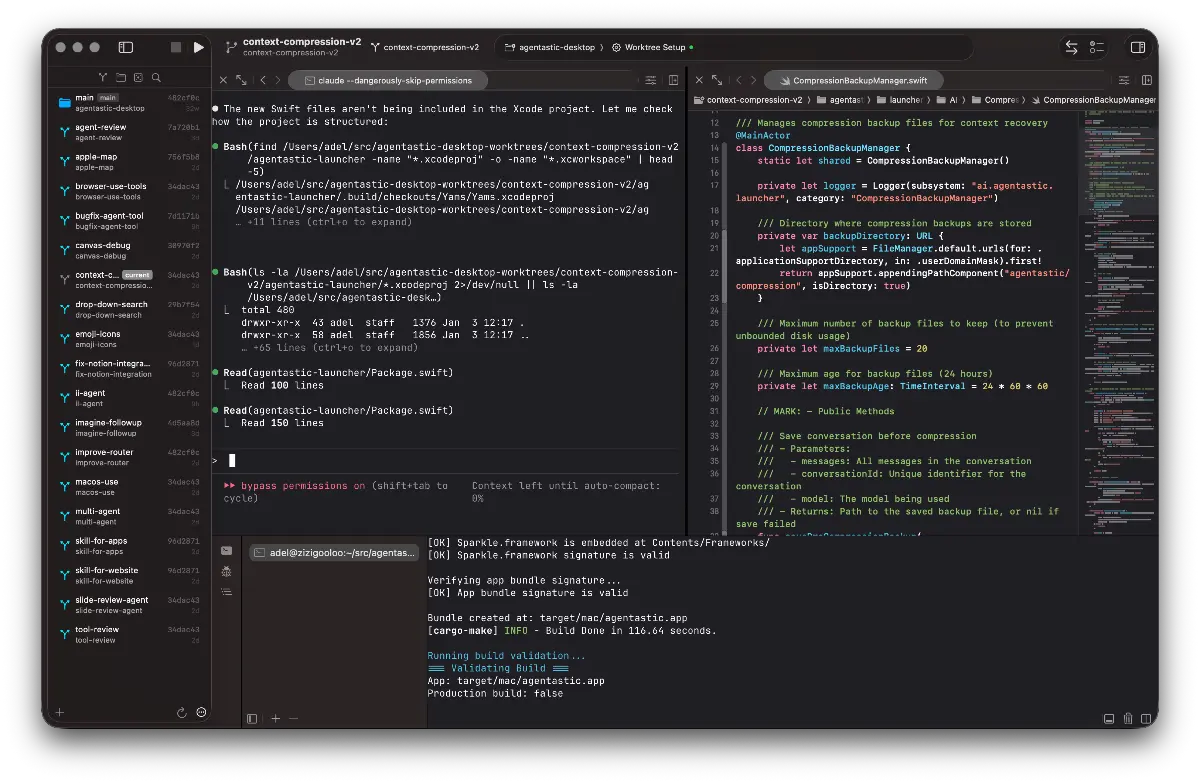Click the Run play button in the titlebar
1200x783 pixels.
coord(199,47)
